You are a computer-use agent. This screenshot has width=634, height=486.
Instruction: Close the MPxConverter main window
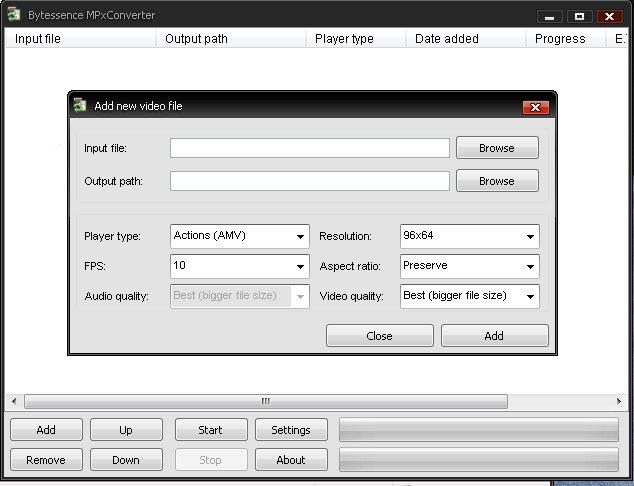(x=609, y=17)
